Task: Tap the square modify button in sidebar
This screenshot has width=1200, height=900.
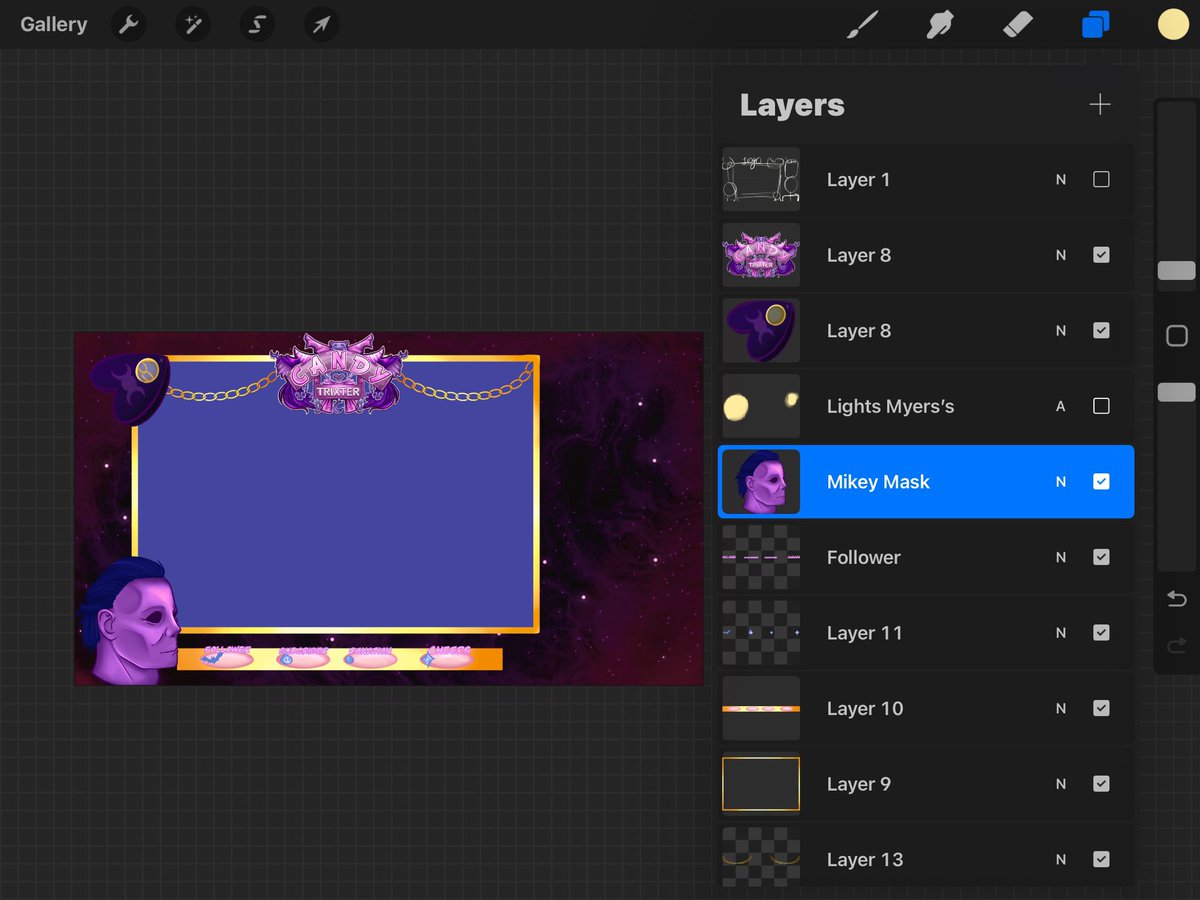Action: [x=1177, y=336]
